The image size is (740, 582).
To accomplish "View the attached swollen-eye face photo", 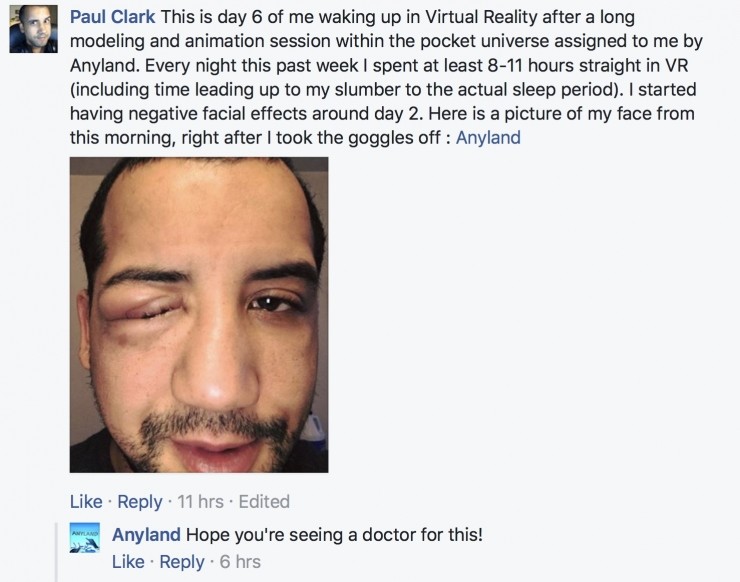I will (x=199, y=315).
